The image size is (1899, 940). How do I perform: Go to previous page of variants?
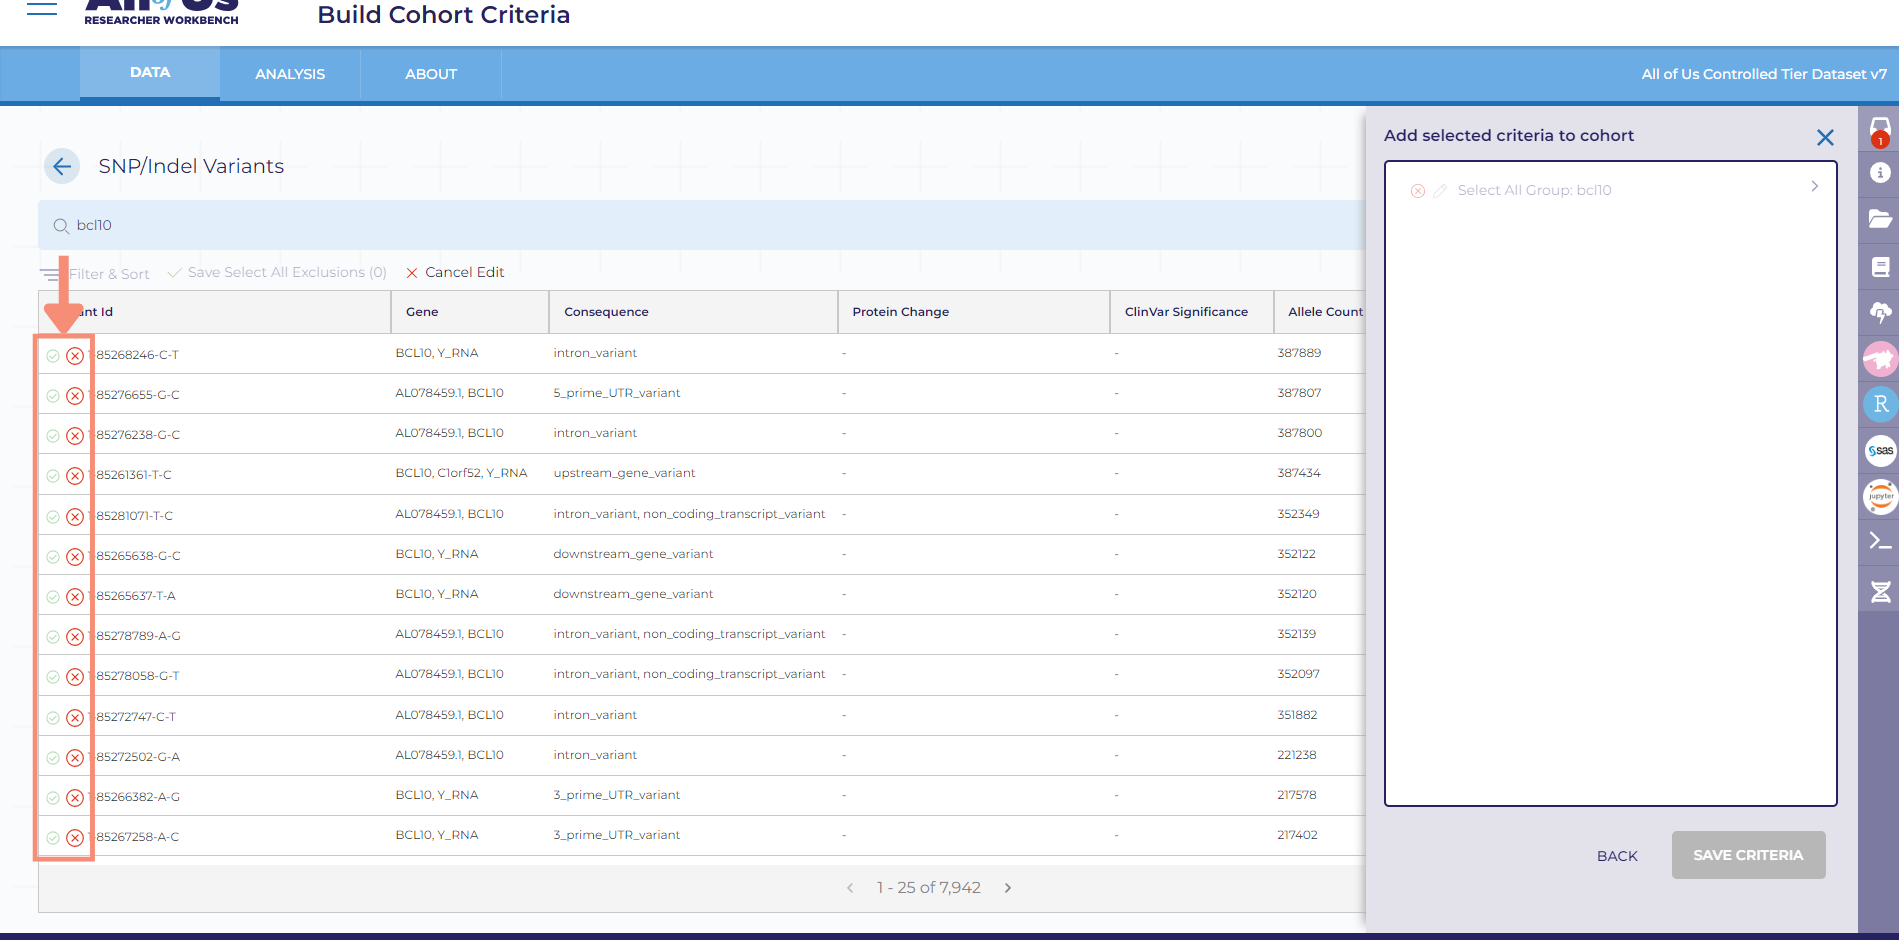(x=850, y=888)
